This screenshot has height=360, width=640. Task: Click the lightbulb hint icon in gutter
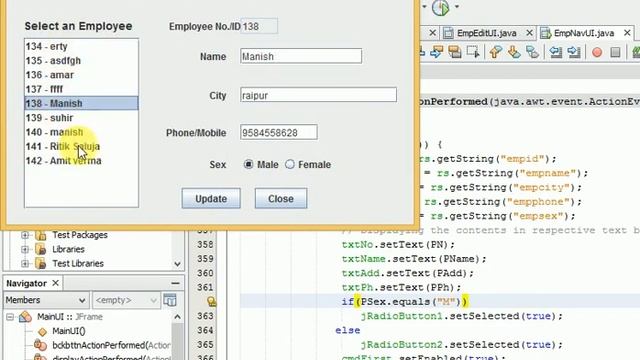[211, 302]
